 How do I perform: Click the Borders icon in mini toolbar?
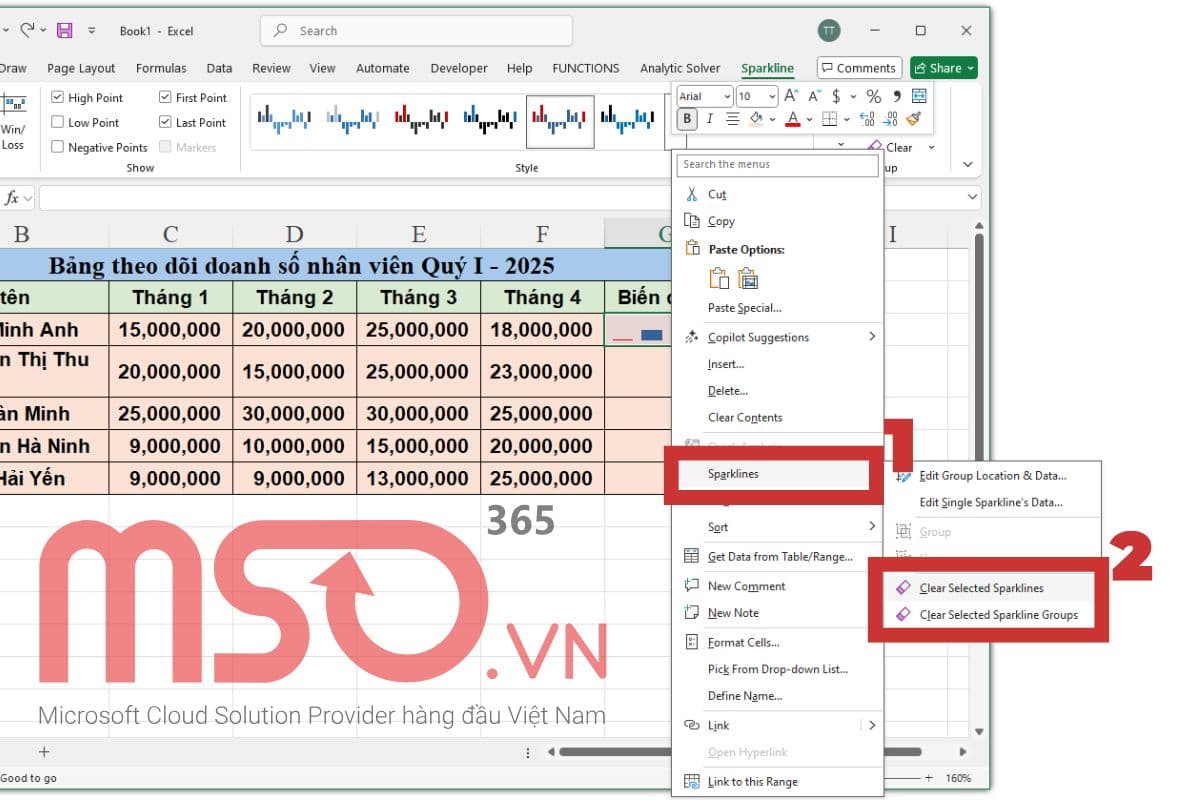click(x=829, y=119)
